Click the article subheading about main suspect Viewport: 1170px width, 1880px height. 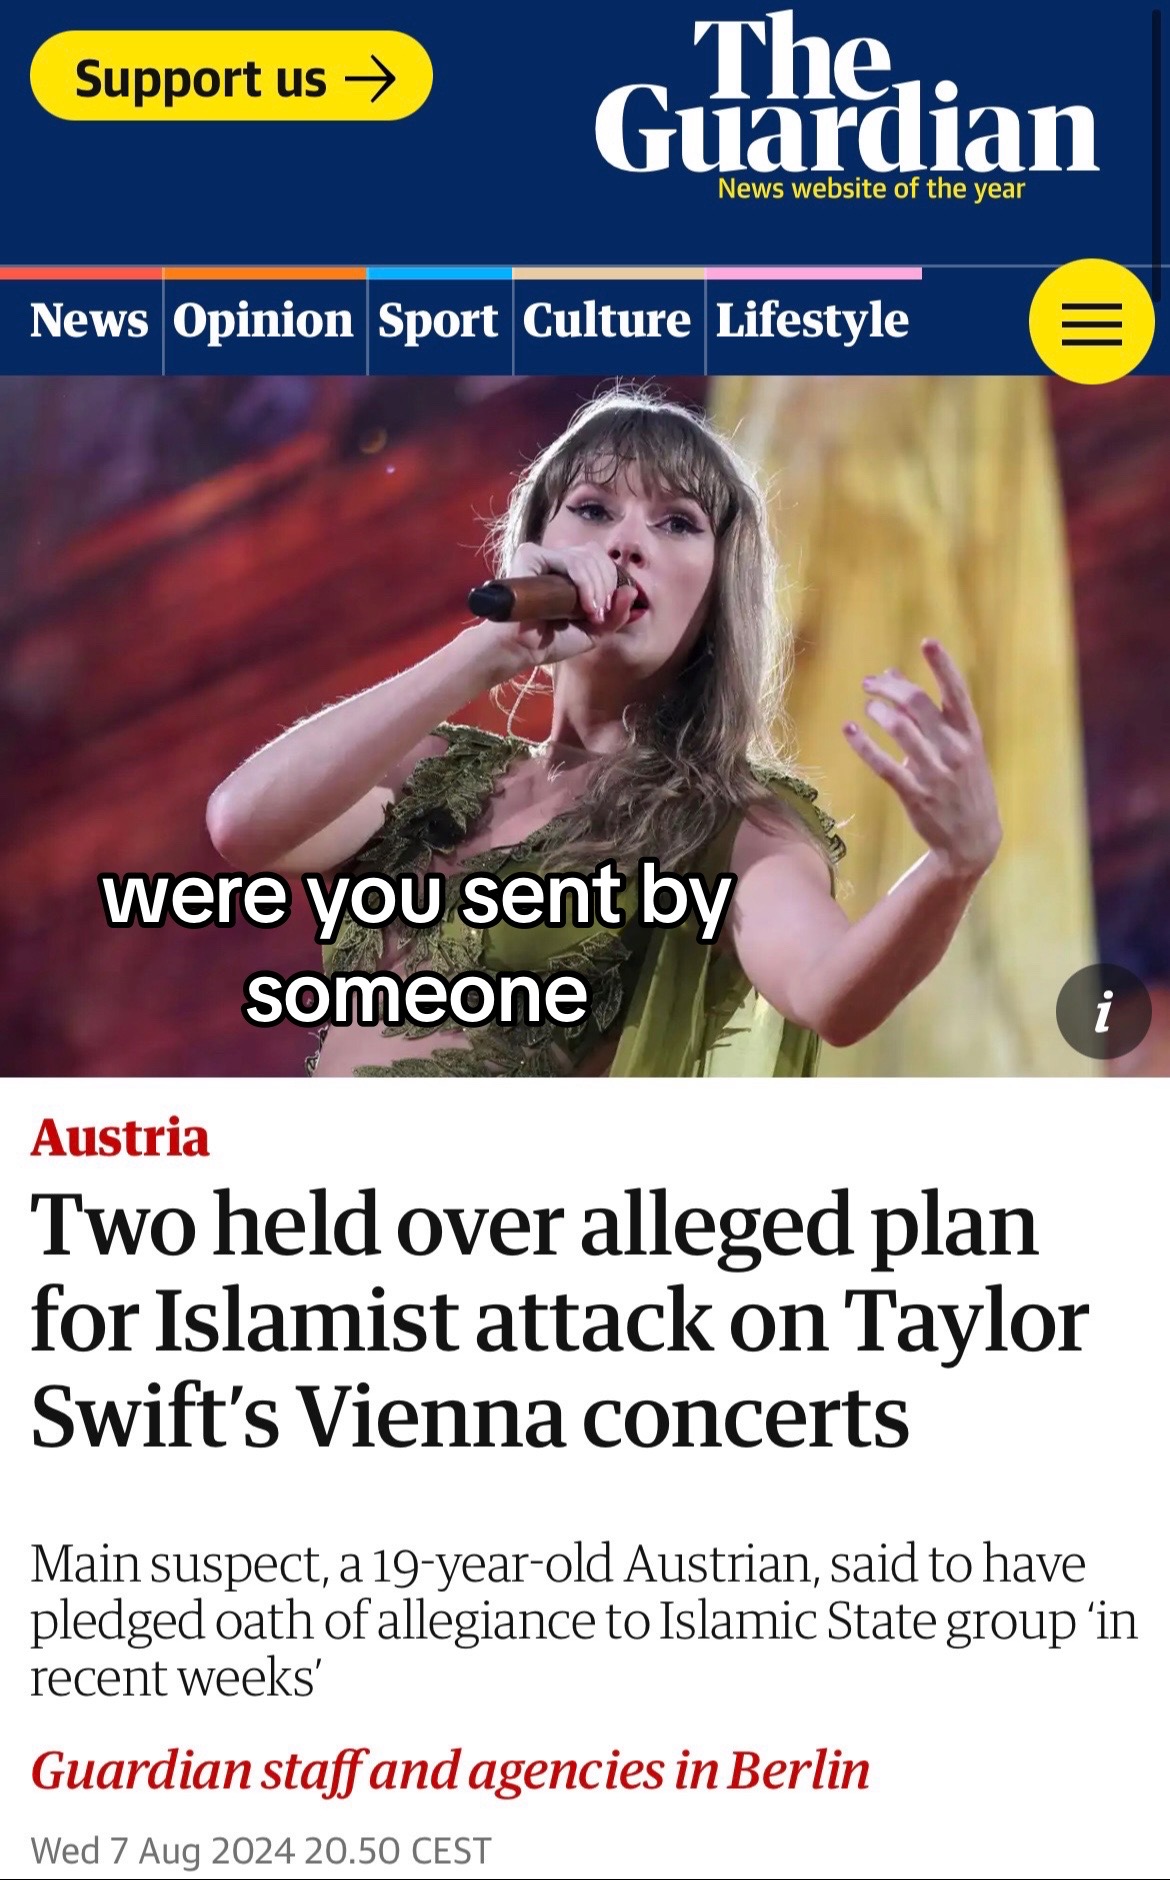[584, 1620]
